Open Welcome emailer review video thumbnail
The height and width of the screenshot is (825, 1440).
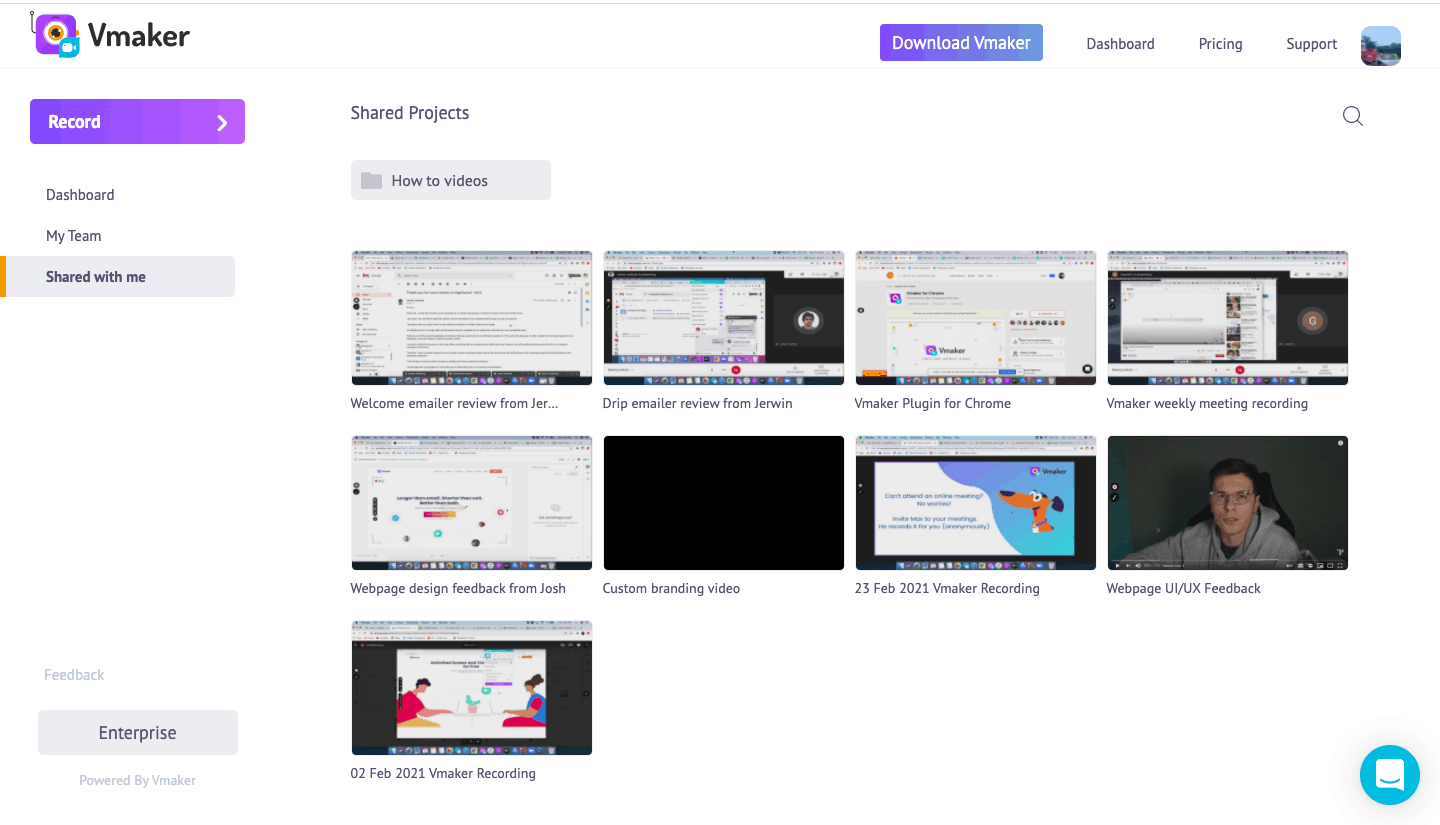472,318
